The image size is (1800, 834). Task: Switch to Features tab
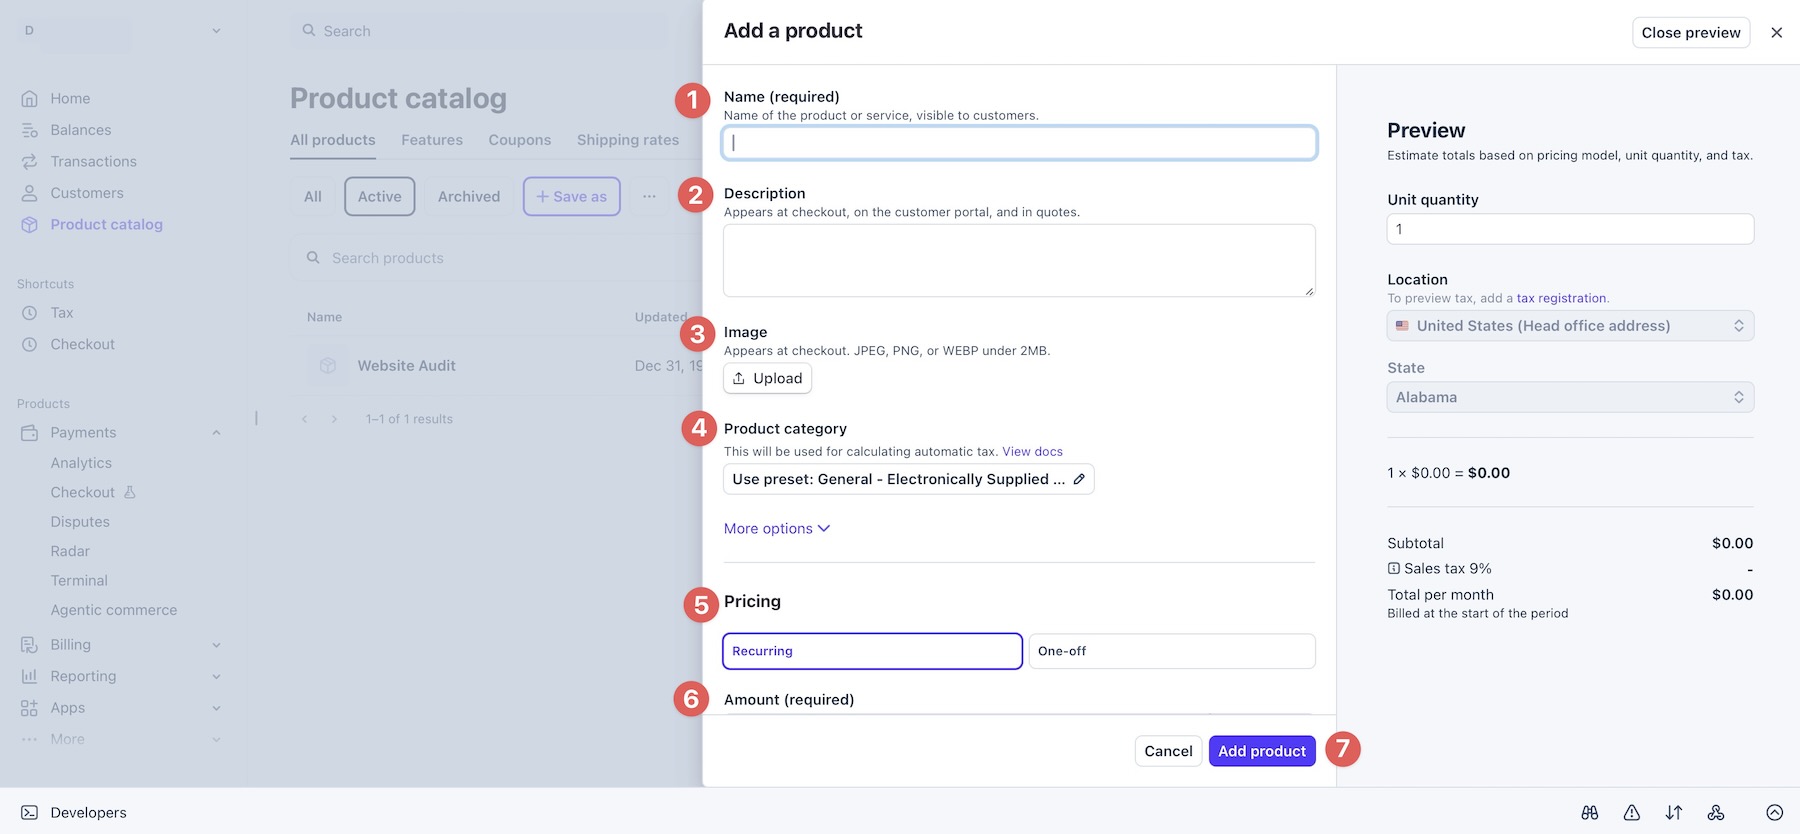click(x=432, y=140)
